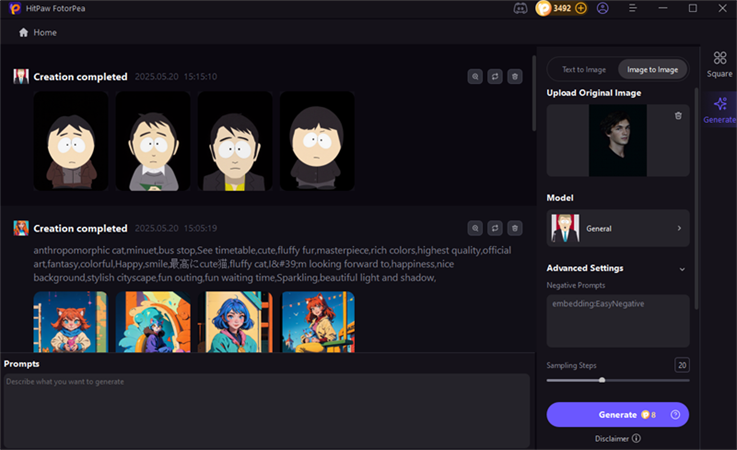This screenshot has width=737, height=450.
Task: Open the Square sidebar tab
Action: [x=720, y=64]
